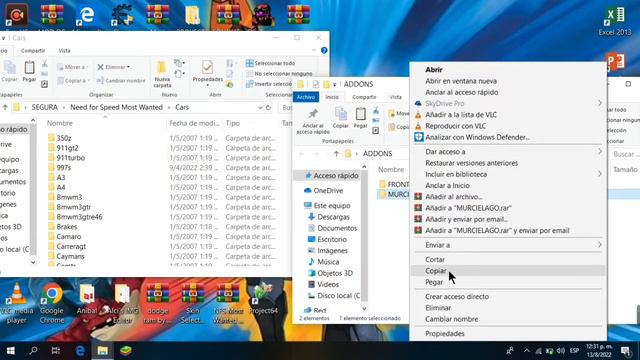Open Google Chrome desktop shortcut

click(x=52, y=304)
